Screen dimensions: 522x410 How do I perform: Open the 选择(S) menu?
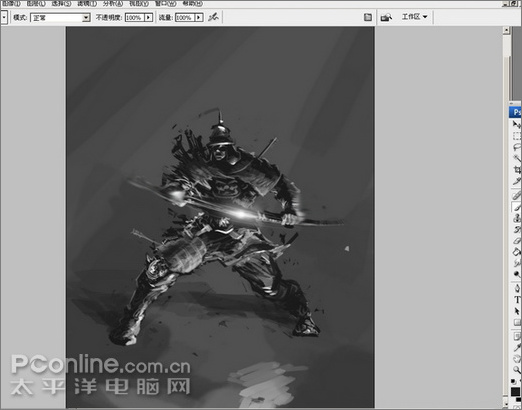coord(61,4)
